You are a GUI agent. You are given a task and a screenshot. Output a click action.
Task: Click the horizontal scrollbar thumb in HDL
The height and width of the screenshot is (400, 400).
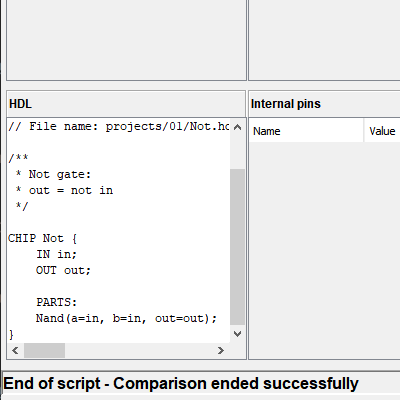[44, 350]
